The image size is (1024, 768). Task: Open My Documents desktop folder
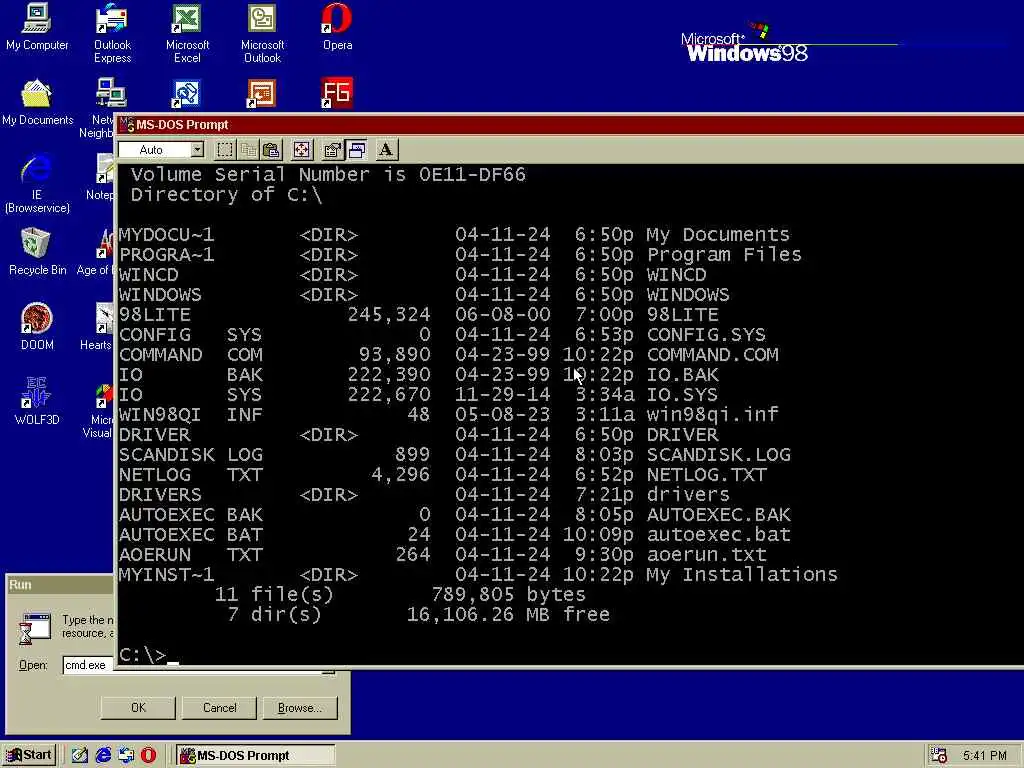[x=37, y=102]
